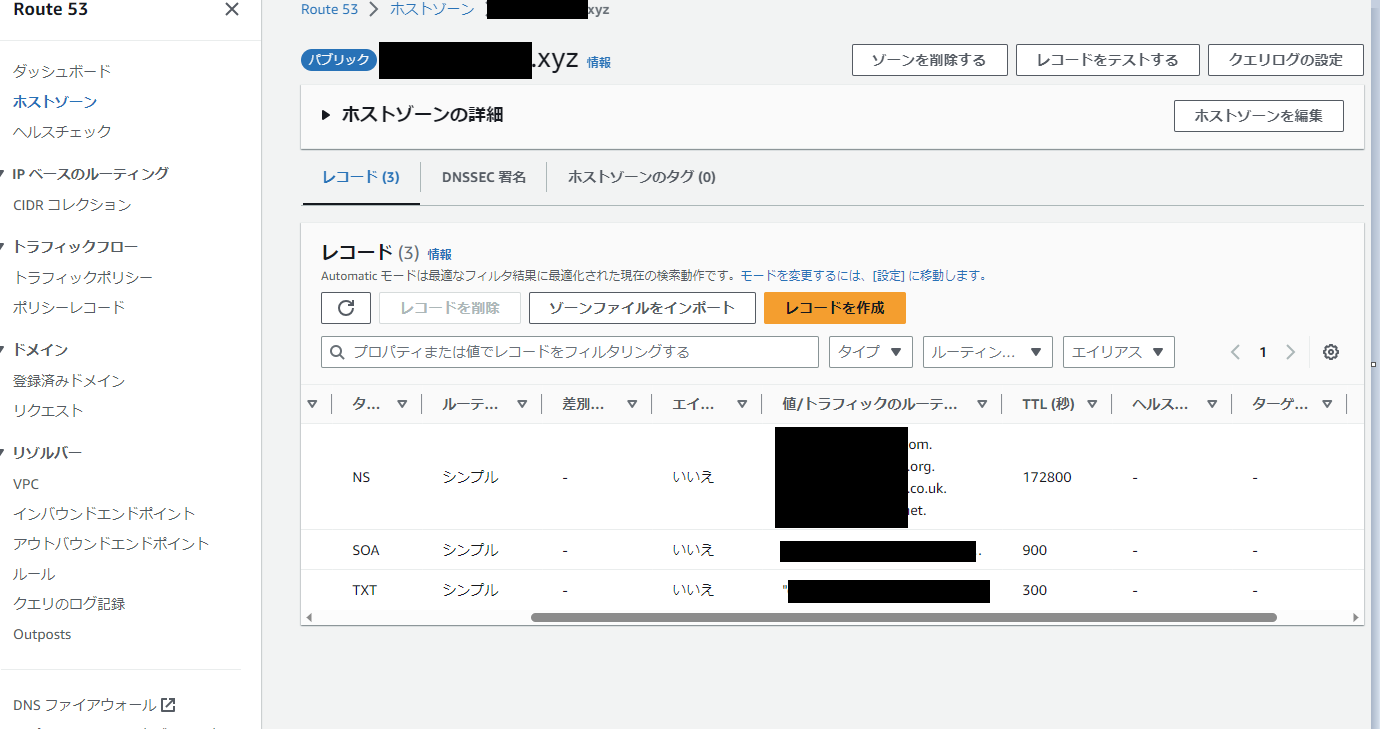Click the クエリログの設定 button
Screen dimensions: 1380x729
click(x=1286, y=60)
